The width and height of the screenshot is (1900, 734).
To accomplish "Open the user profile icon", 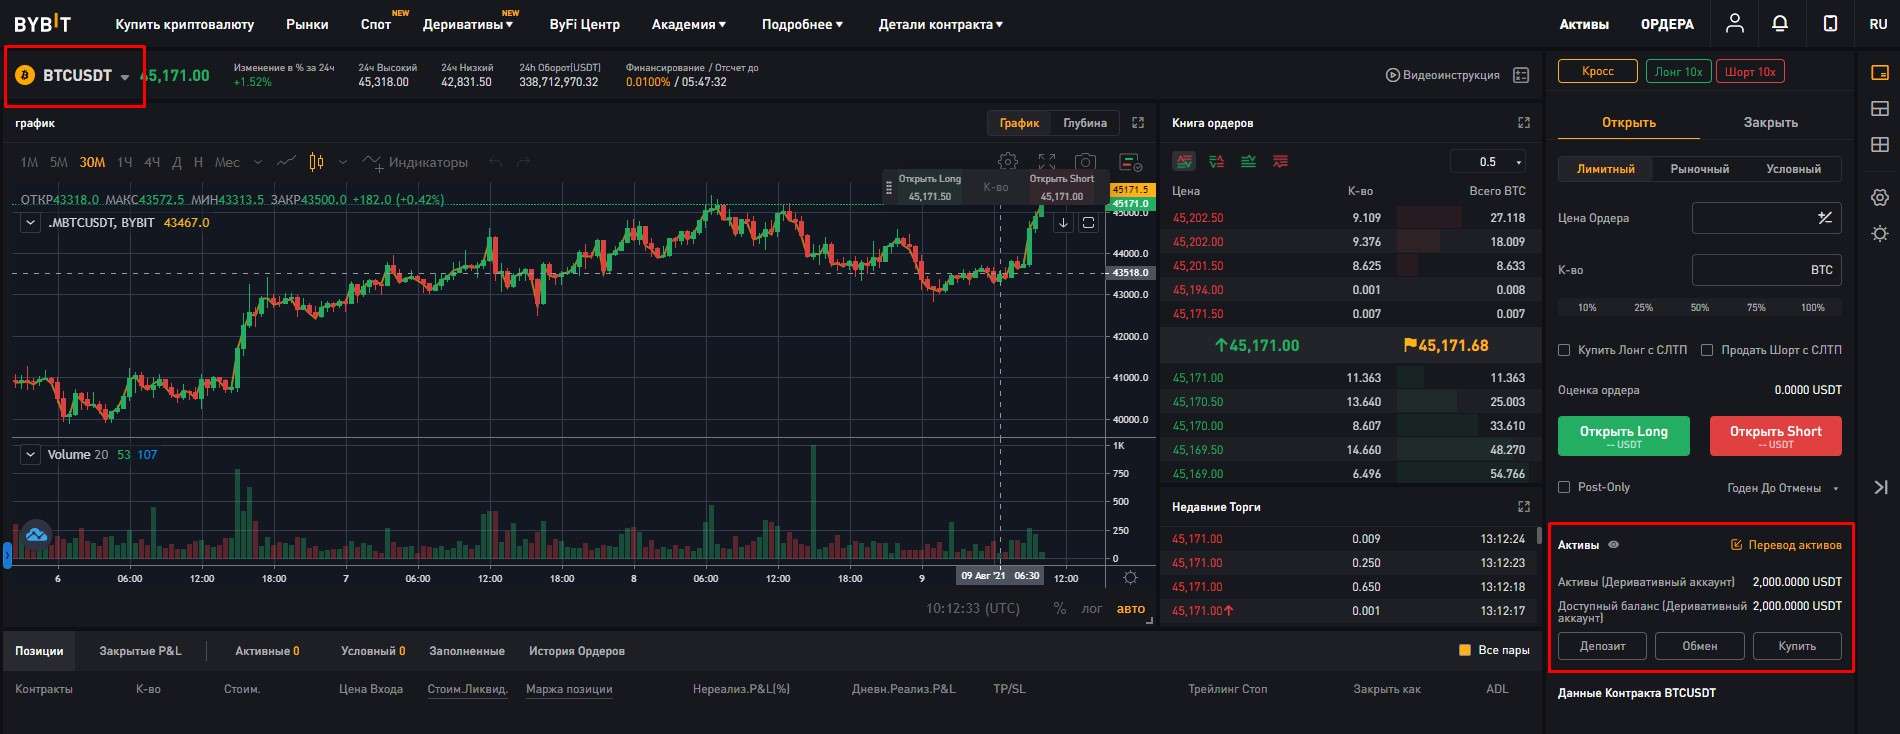I will (1735, 23).
